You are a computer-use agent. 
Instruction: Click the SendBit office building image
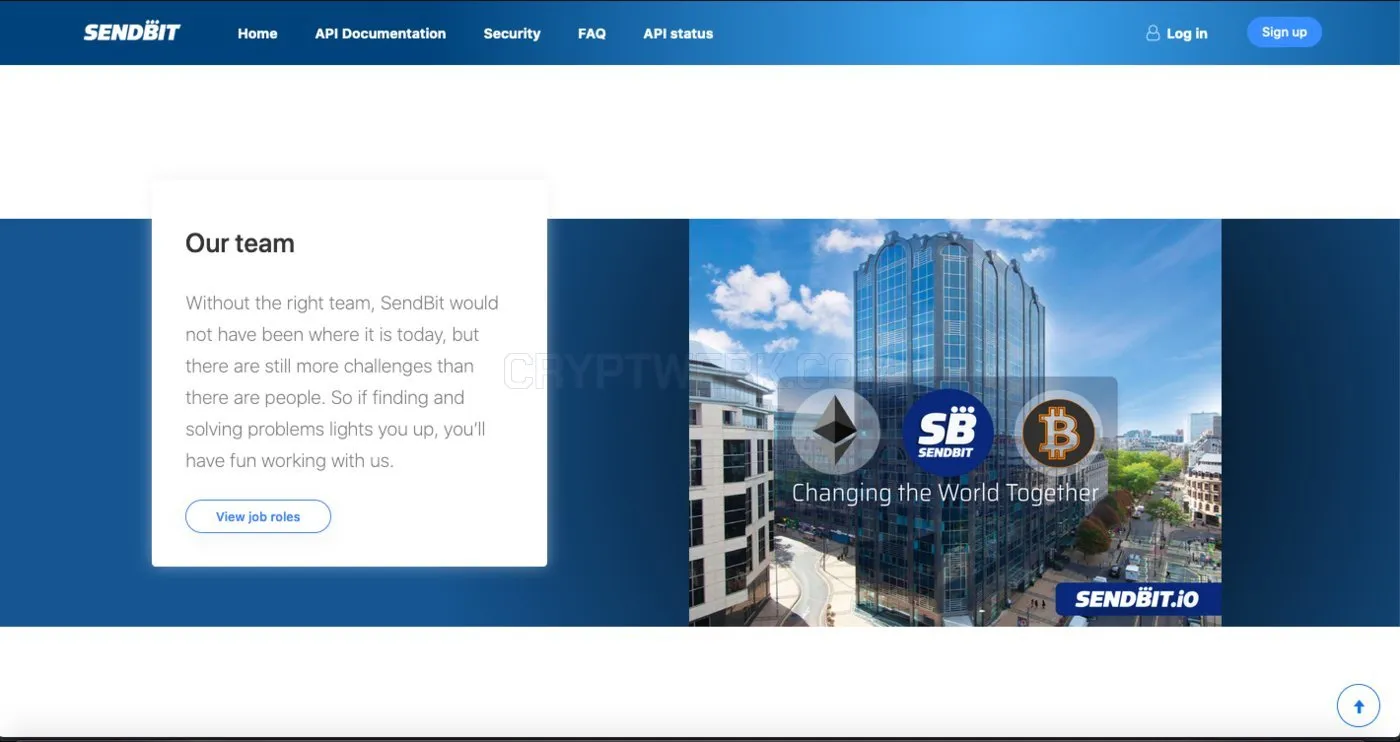955,422
